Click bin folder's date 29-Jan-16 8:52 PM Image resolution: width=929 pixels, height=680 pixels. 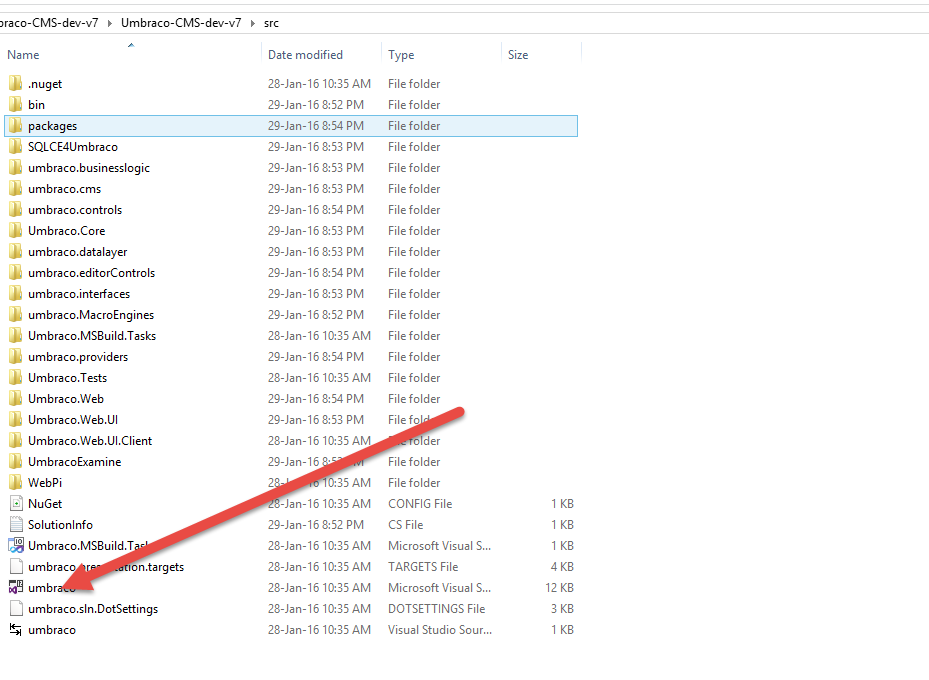point(316,105)
